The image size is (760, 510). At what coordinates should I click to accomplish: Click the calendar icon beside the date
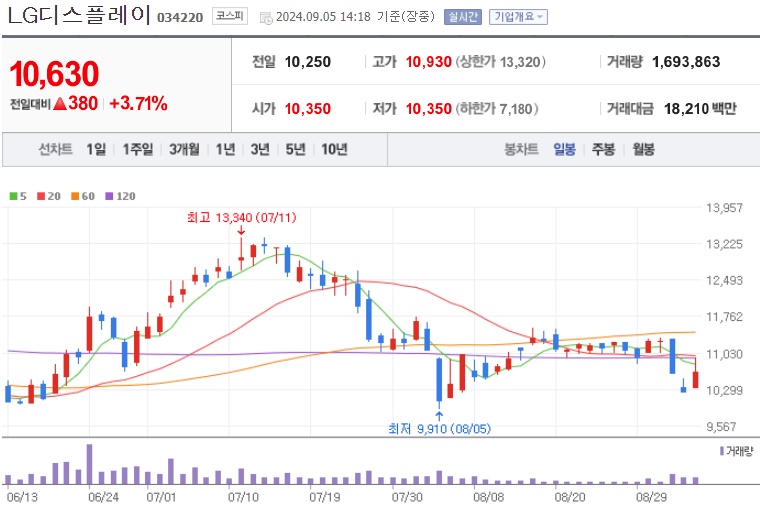[266, 18]
